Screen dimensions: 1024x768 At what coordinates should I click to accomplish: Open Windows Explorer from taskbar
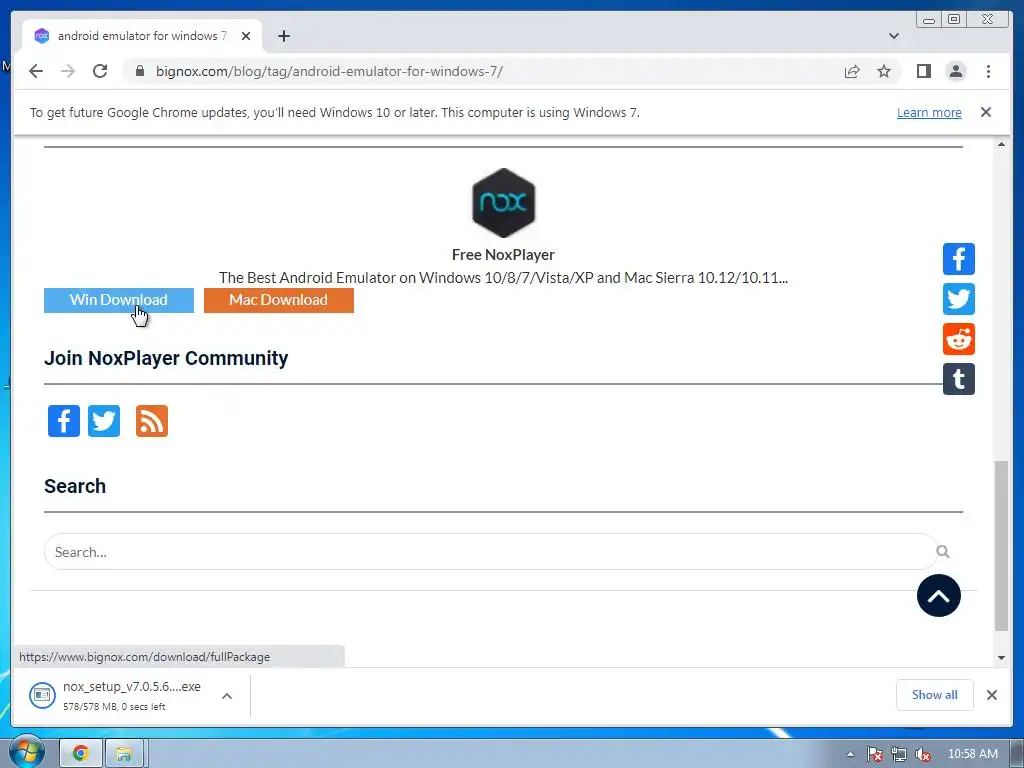[125, 754]
